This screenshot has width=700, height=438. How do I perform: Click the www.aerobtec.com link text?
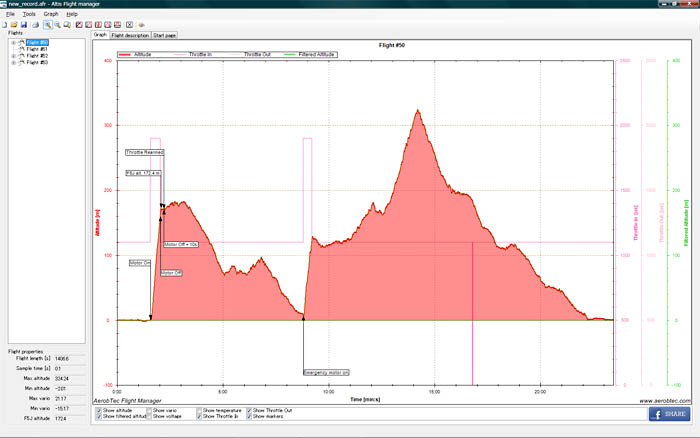pos(665,401)
